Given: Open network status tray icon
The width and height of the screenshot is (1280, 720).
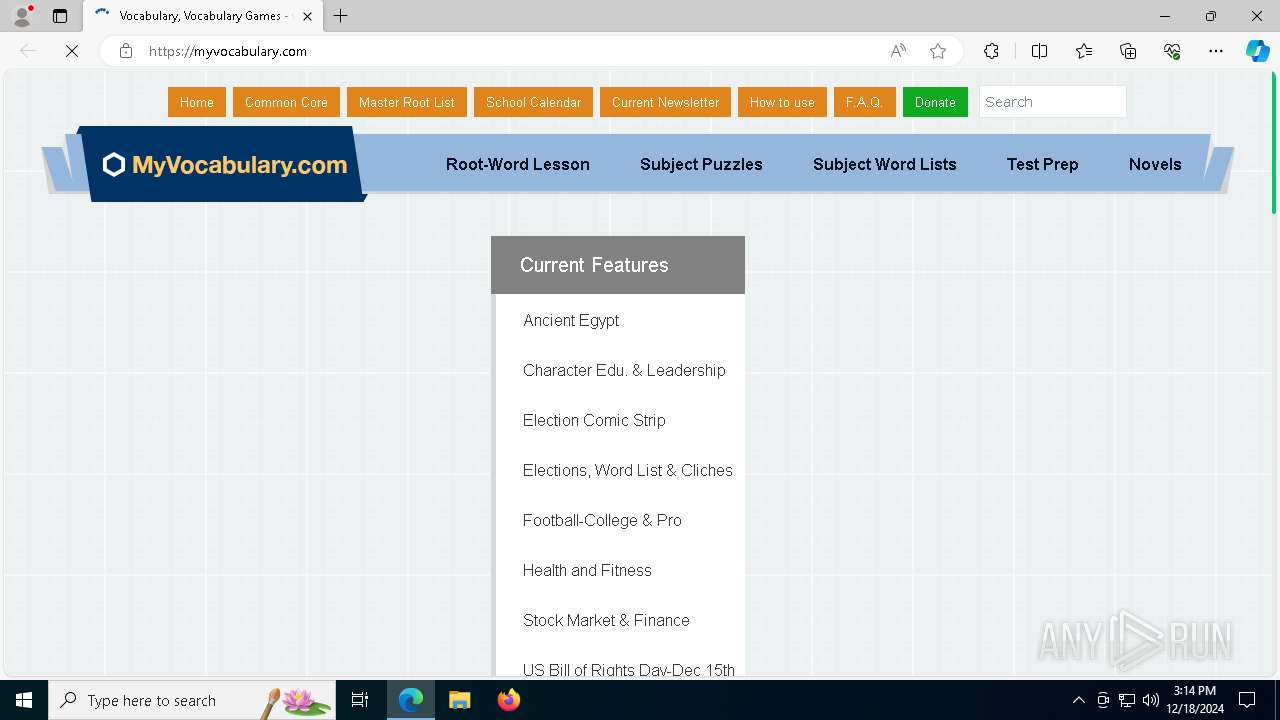Looking at the screenshot, I should click(1127, 700).
